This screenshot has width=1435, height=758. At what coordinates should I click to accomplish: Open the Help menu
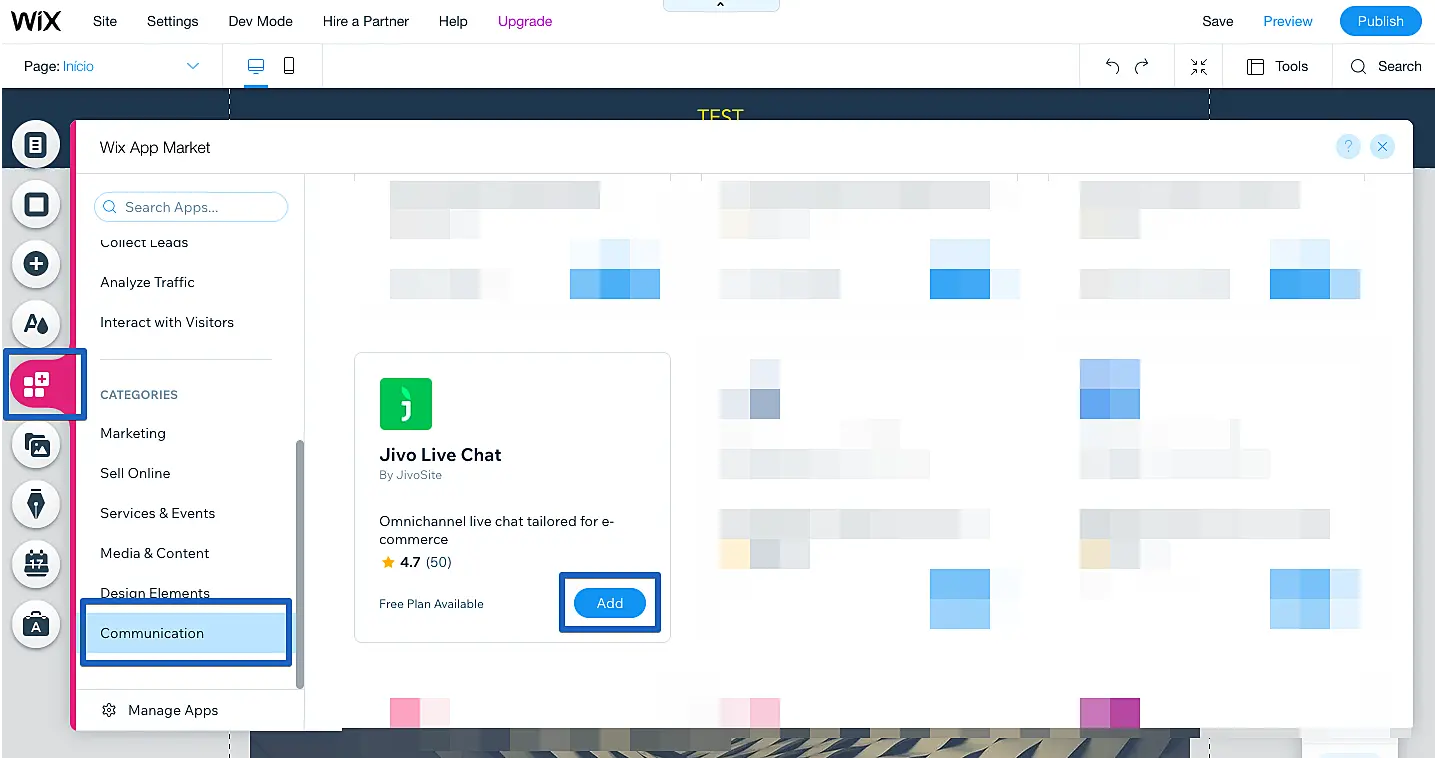pyautogui.click(x=453, y=21)
